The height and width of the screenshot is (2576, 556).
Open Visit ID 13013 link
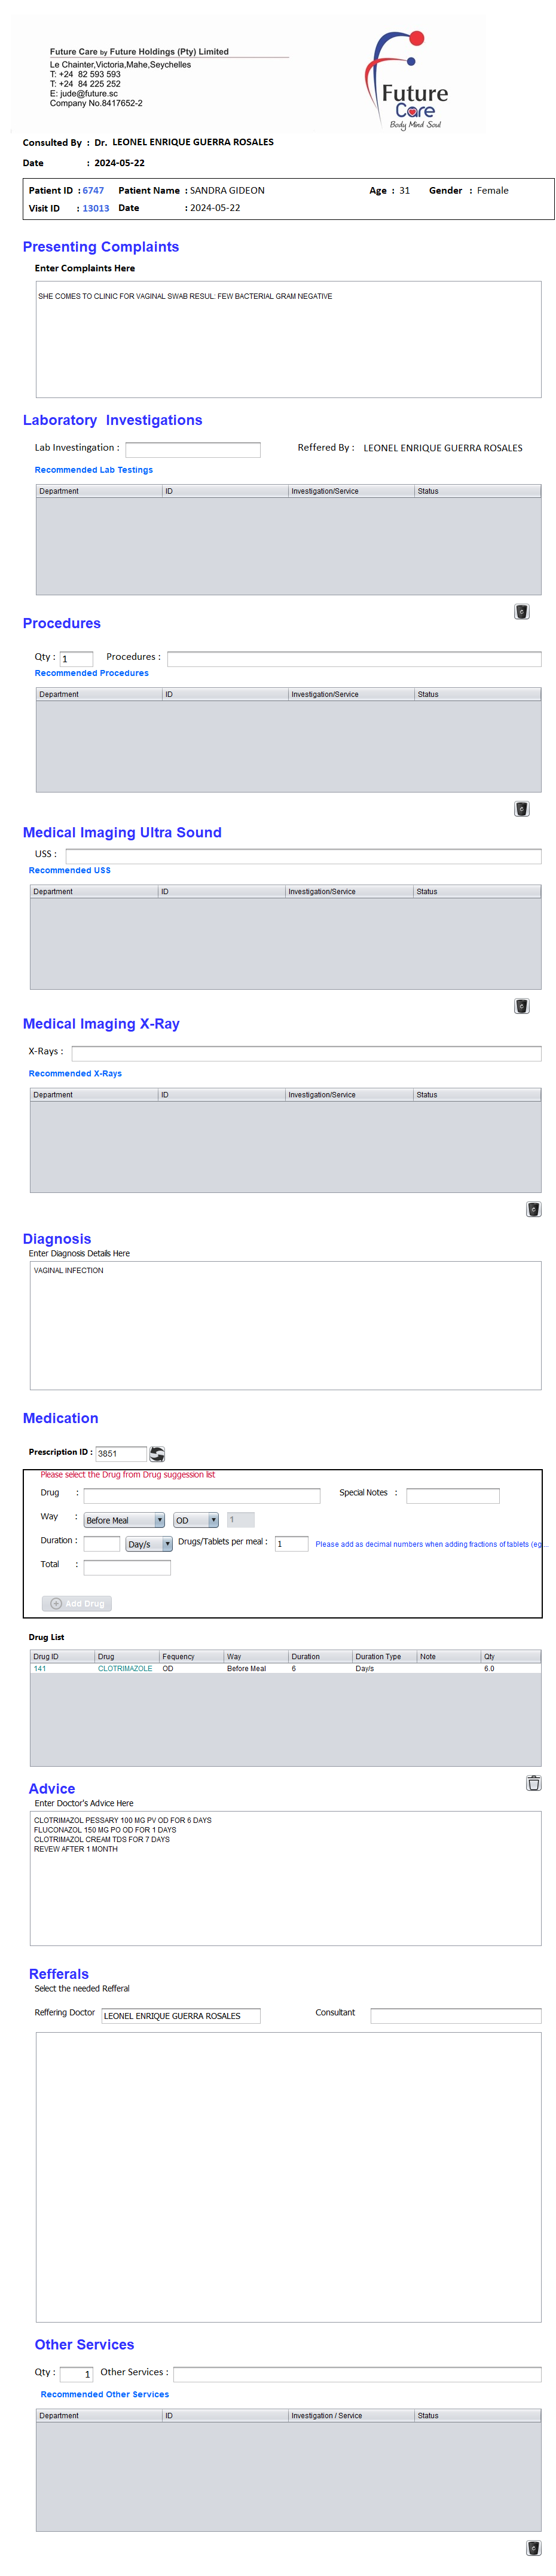96,208
